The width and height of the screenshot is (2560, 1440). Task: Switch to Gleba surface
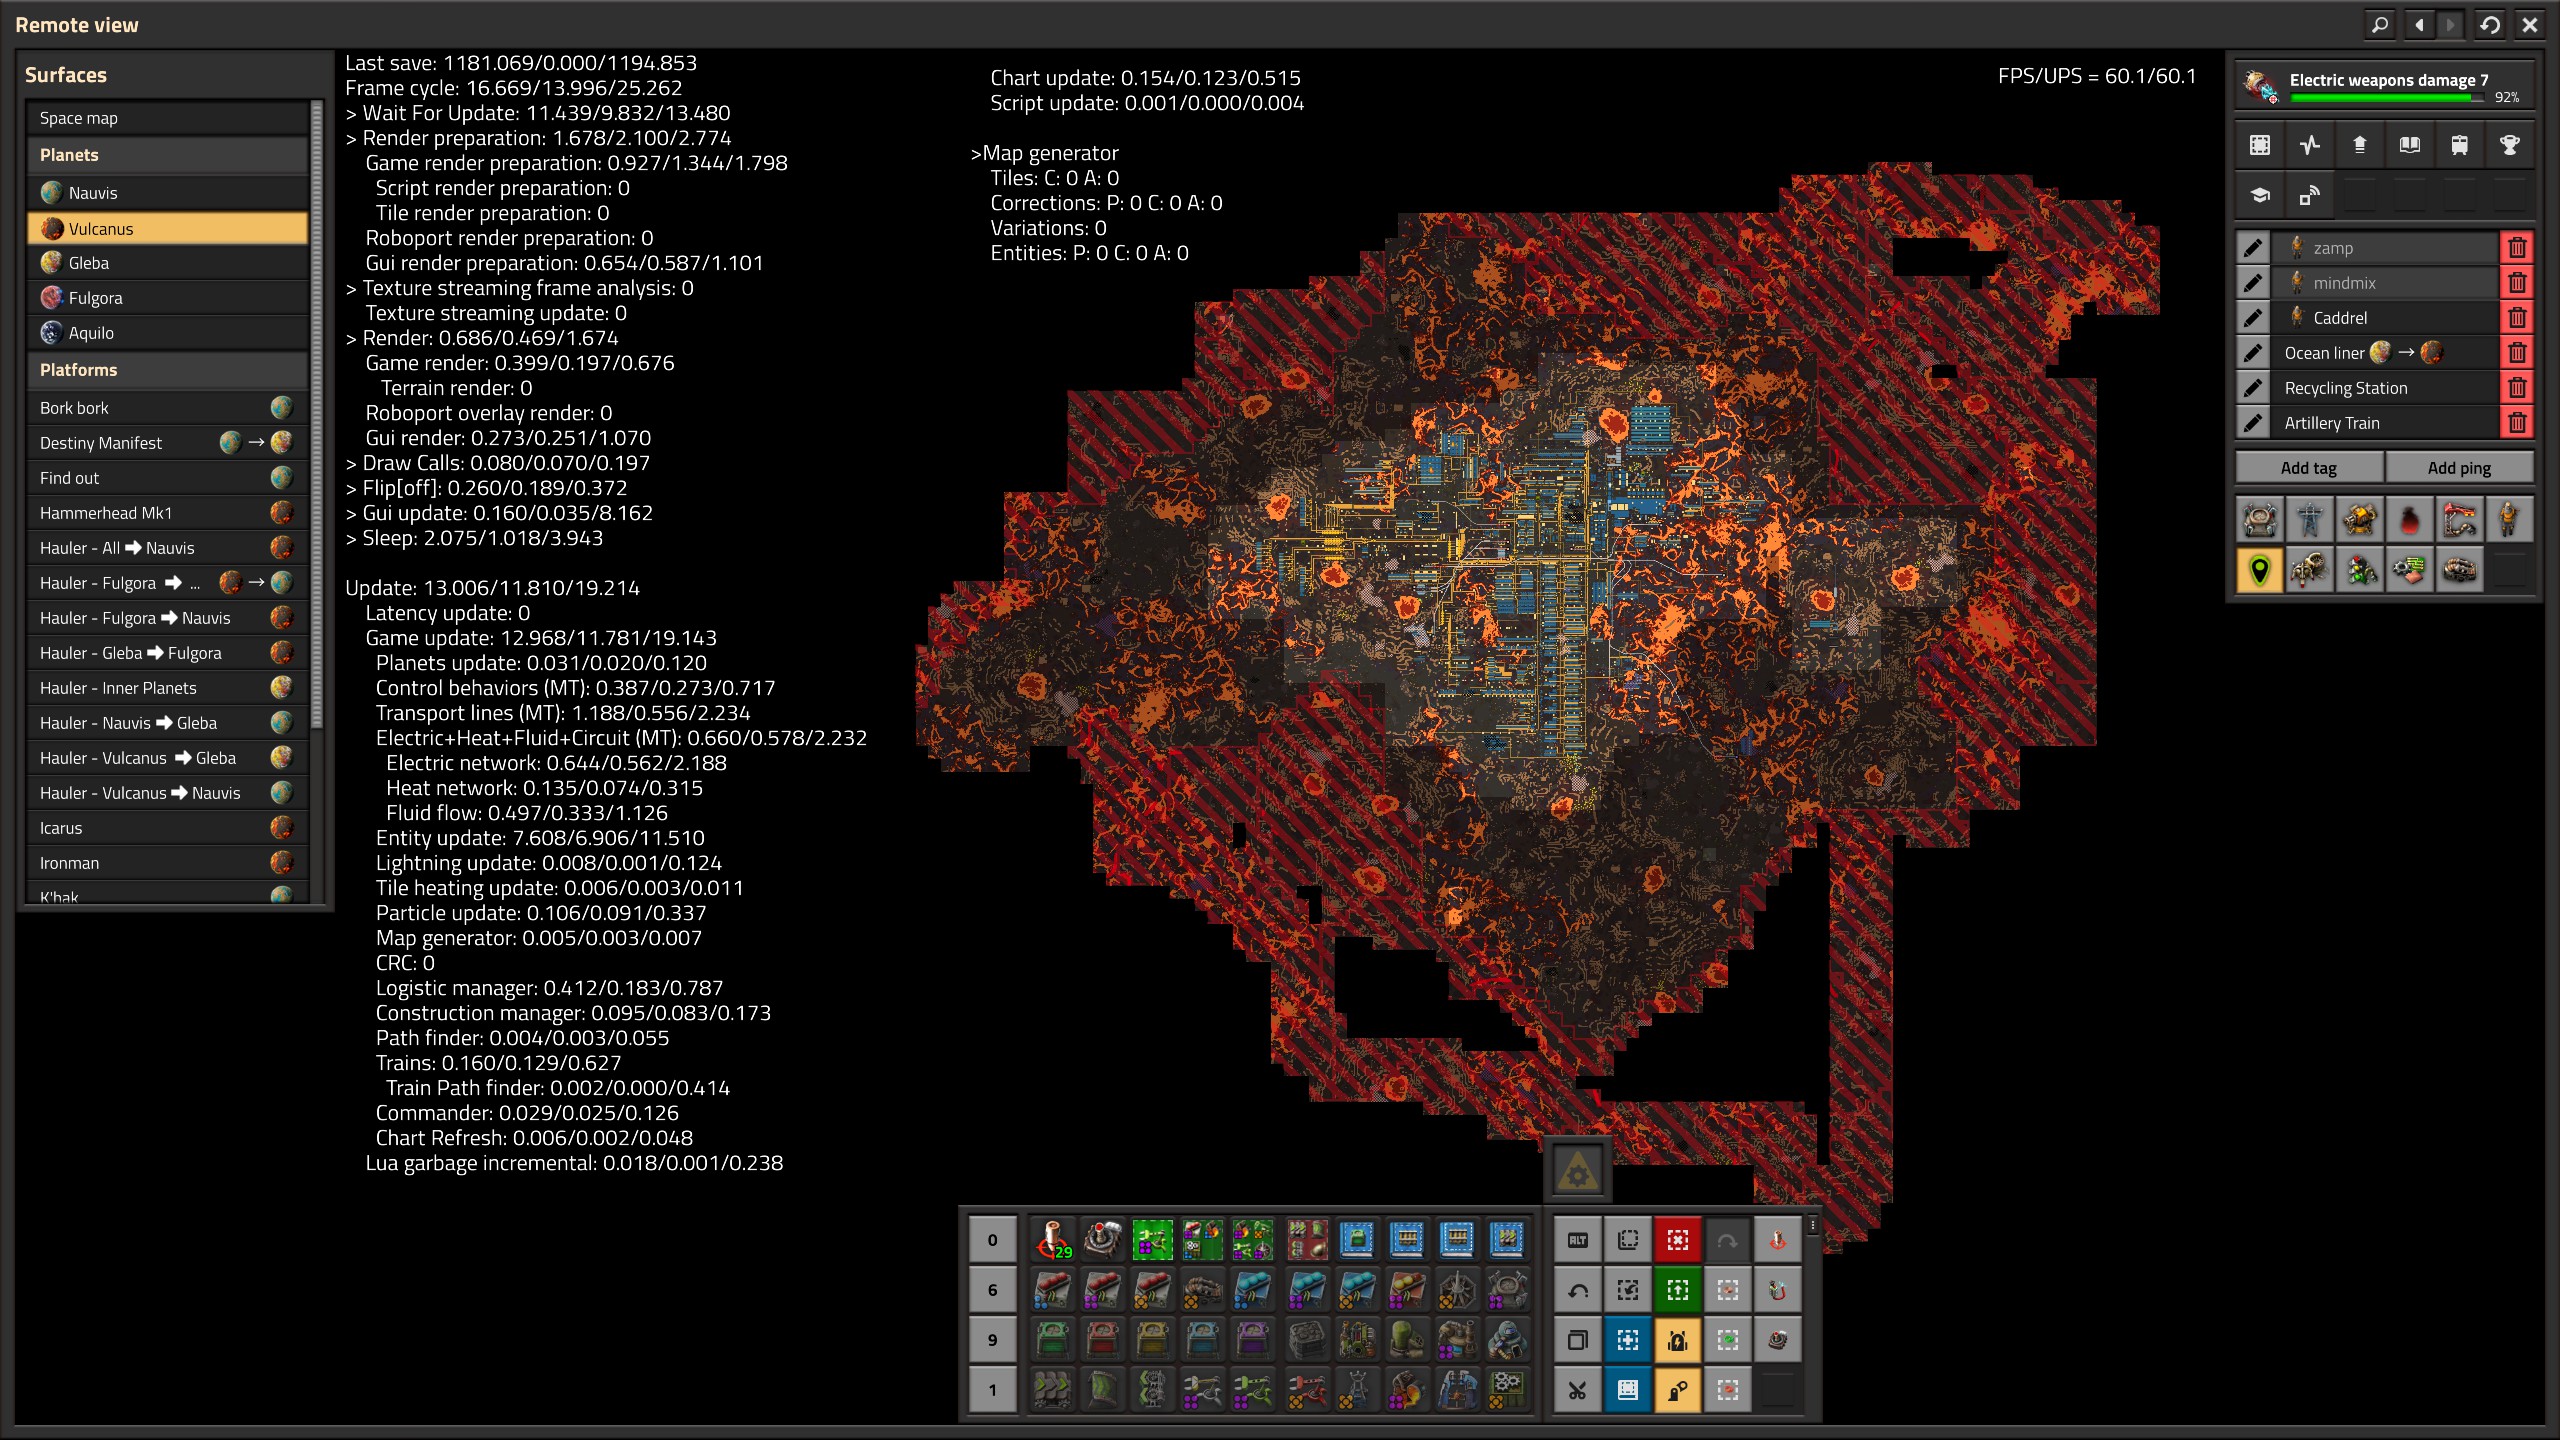(x=168, y=263)
